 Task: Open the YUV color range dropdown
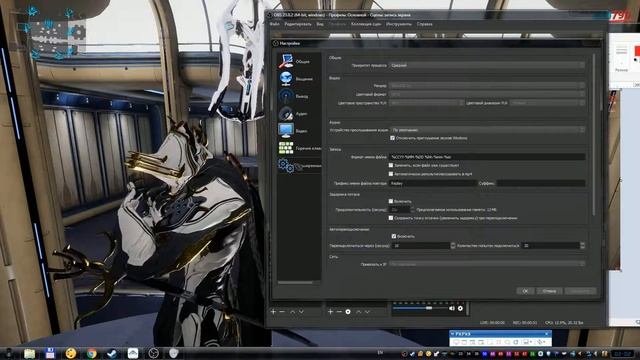point(547,103)
